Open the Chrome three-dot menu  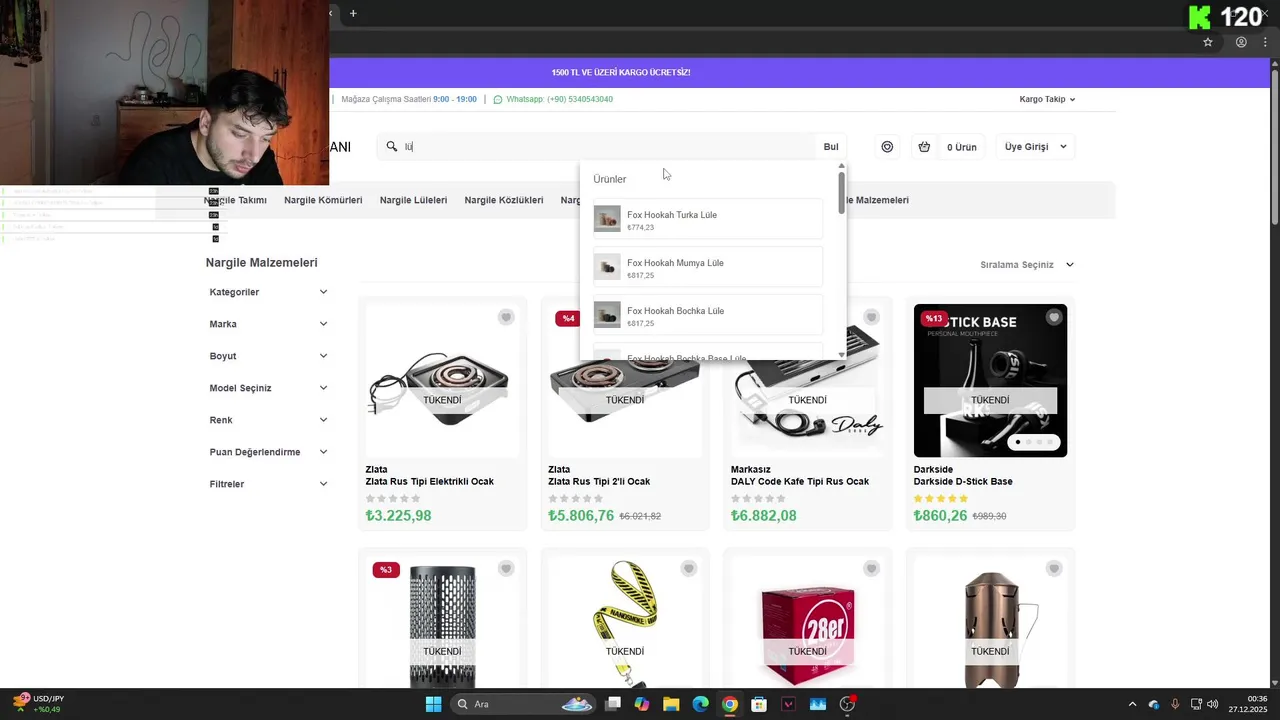pyautogui.click(x=1264, y=42)
